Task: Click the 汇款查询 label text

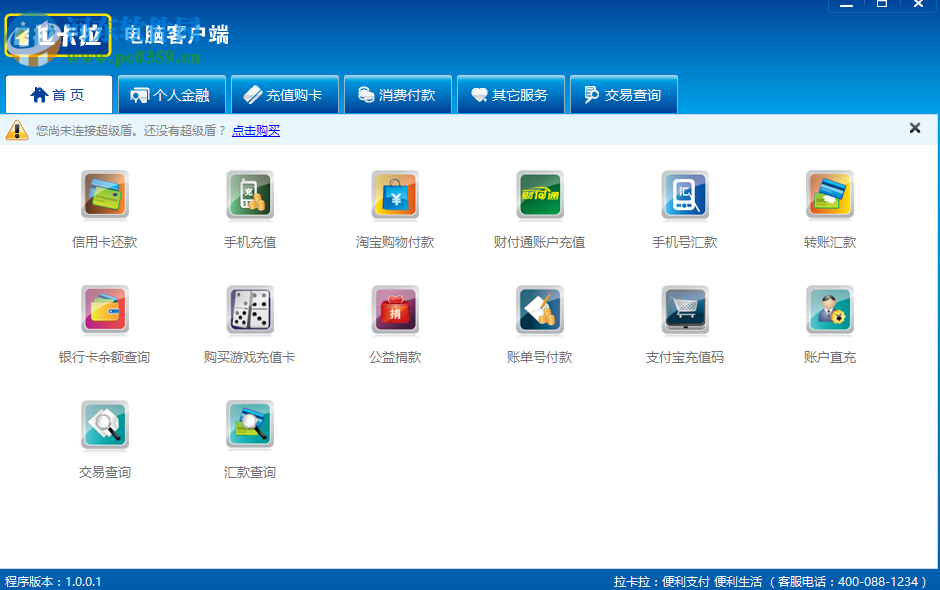Action: click(x=250, y=472)
